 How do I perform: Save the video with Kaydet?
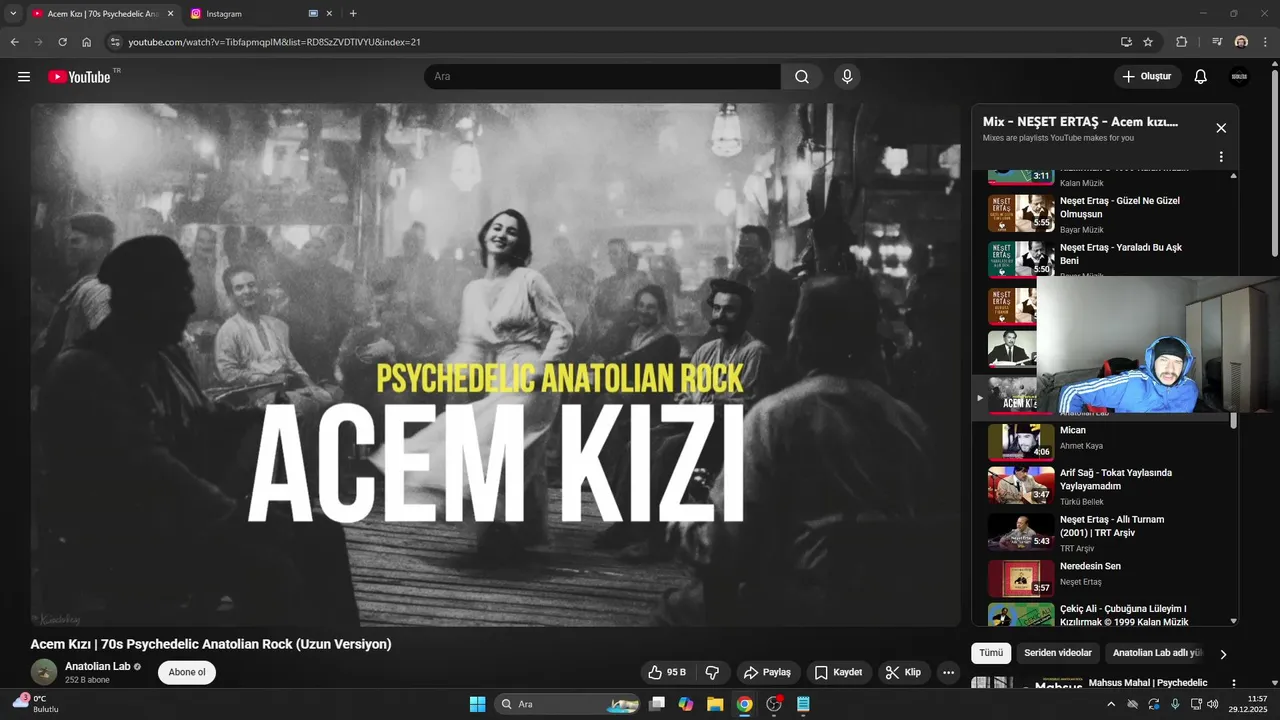click(x=838, y=672)
